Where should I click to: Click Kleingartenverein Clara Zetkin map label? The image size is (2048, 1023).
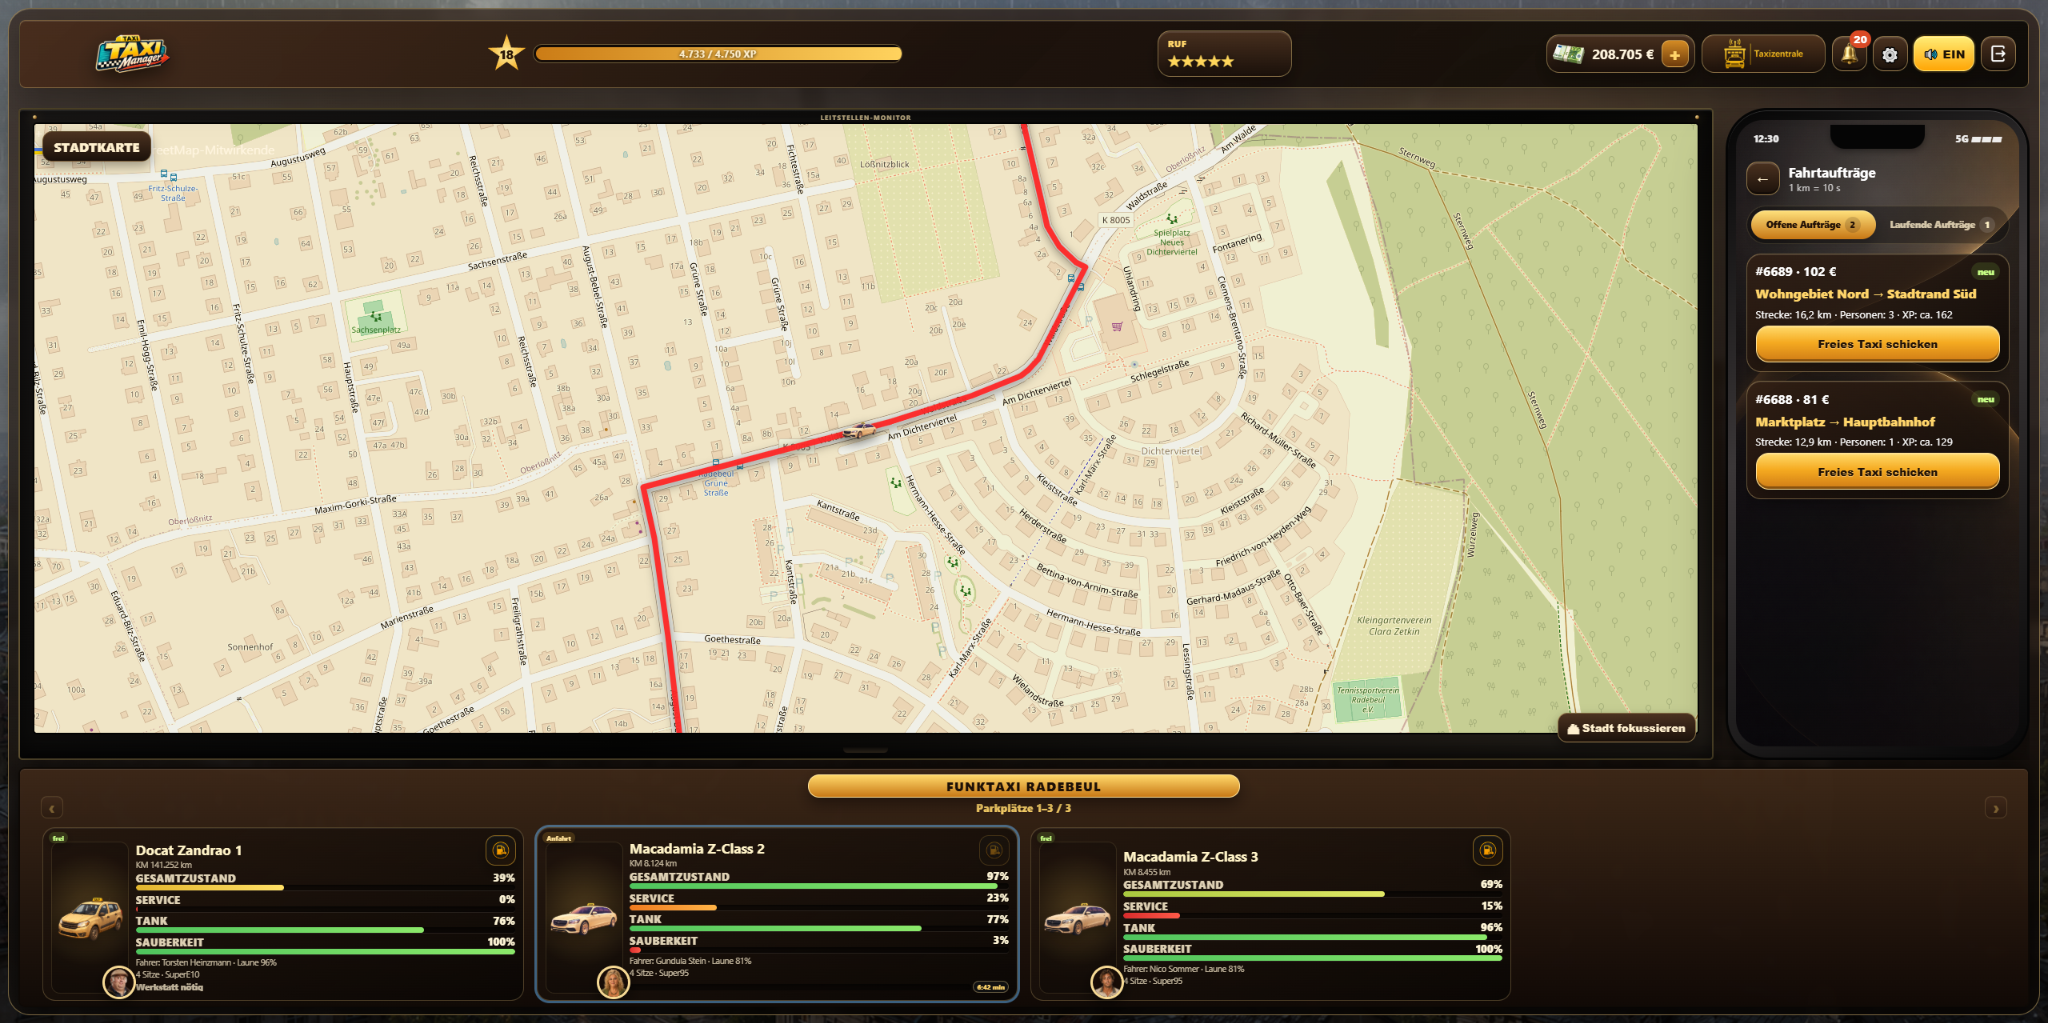(1394, 626)
